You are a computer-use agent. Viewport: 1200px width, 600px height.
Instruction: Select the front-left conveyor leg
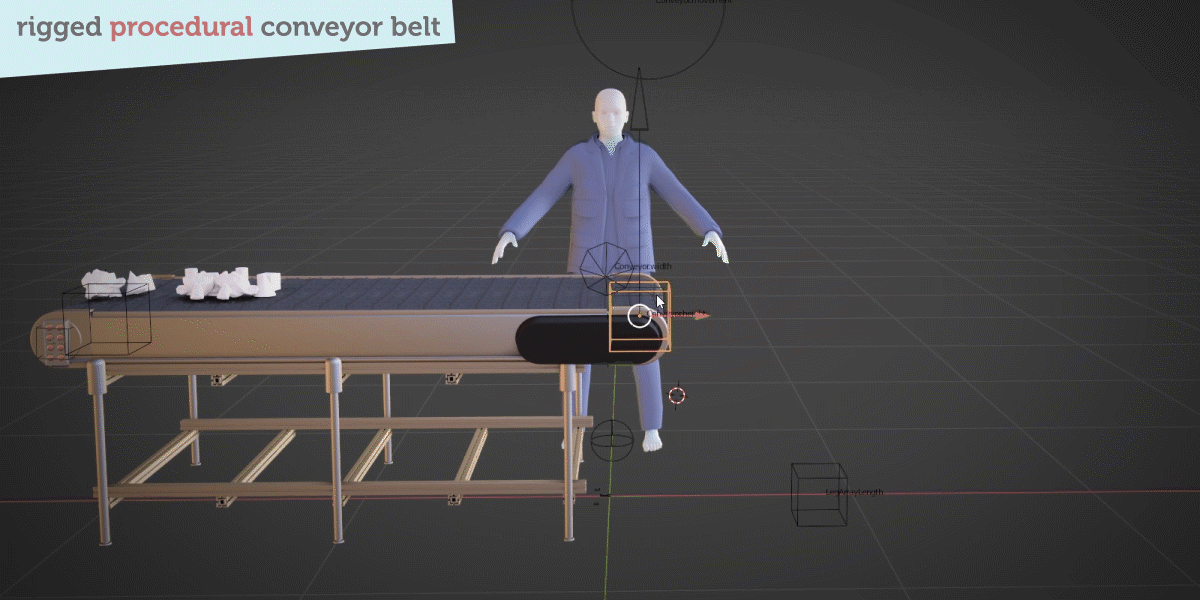(x=99, y=452)
